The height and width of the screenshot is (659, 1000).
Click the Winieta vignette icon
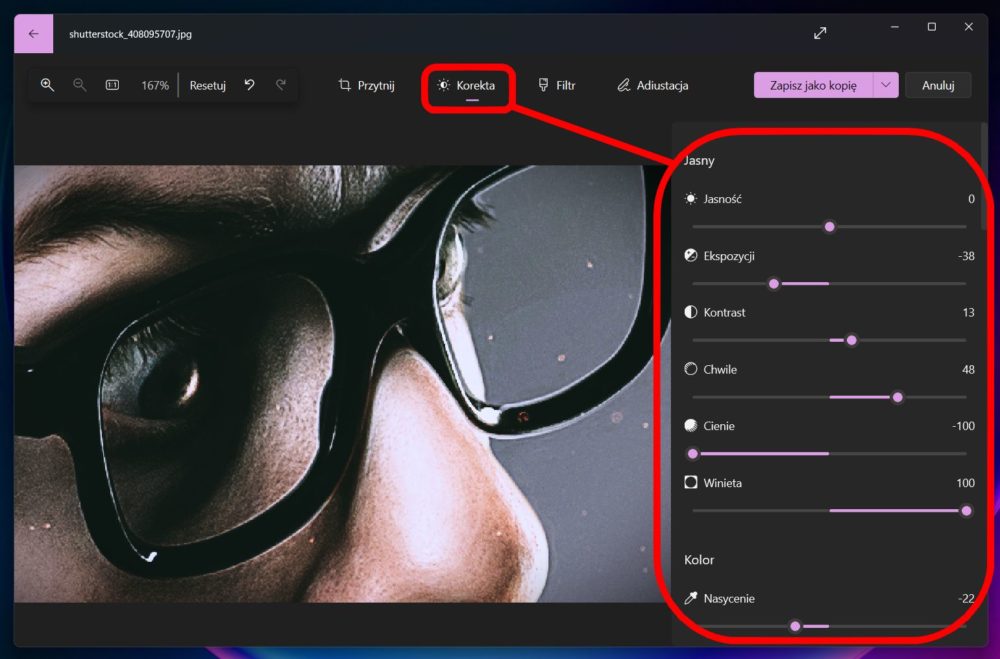pos(691,482)
